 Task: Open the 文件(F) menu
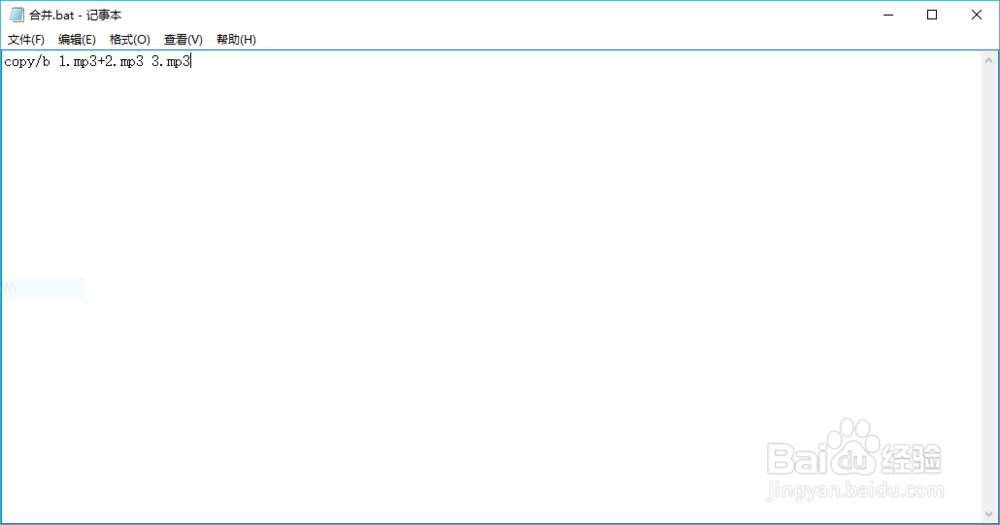click(26, 40)
